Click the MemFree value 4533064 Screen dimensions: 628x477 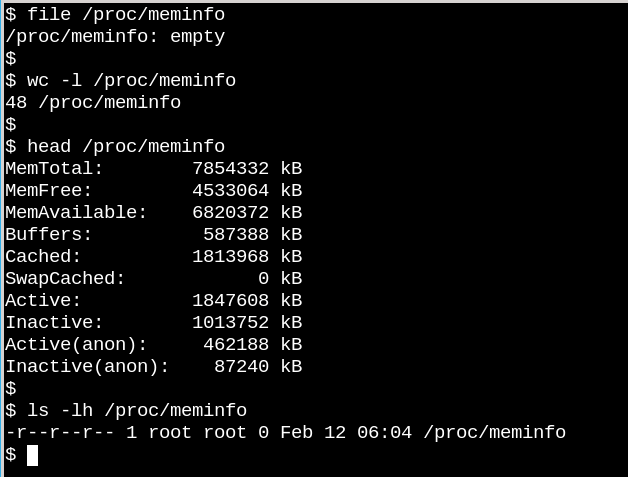point(230,191)
